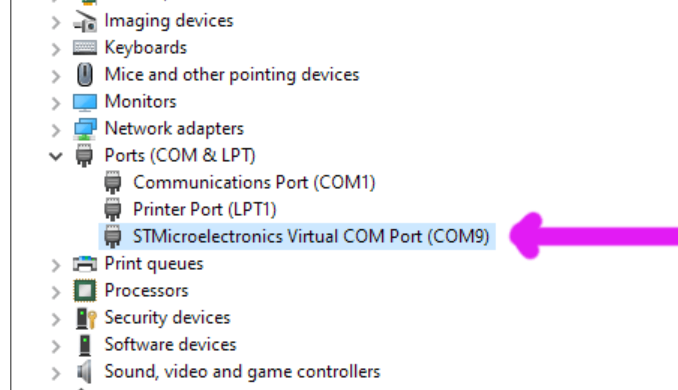The height and width of the screenshot is (390, 678).
Task: Click the Keyboards category icon
Action: coord(85,48)
